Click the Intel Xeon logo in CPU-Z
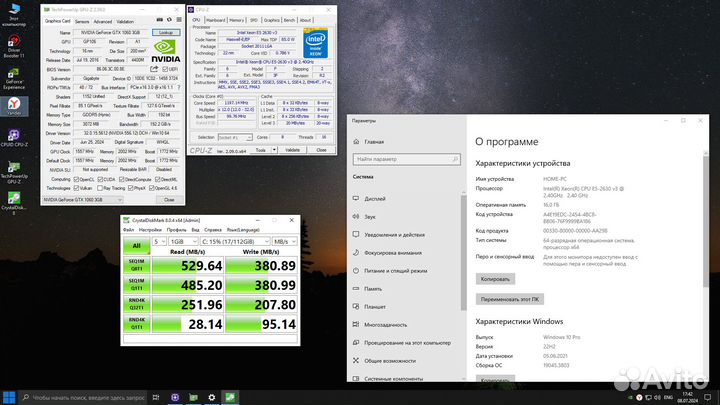720x405 pixels. coord(315,43)
